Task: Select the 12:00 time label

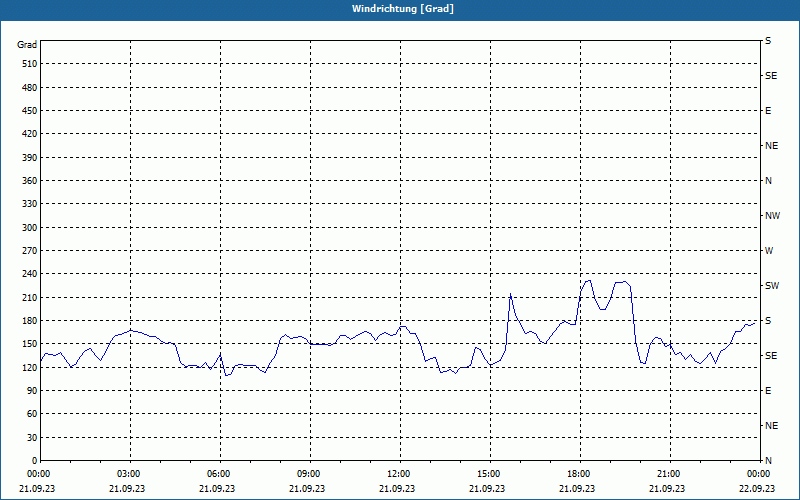Action: coord(399,474)
